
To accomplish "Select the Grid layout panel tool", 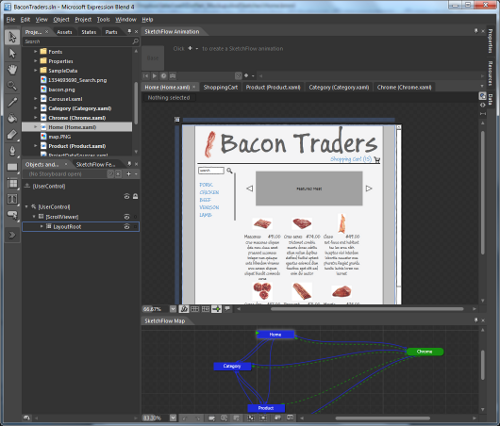I will coord(12,183).
